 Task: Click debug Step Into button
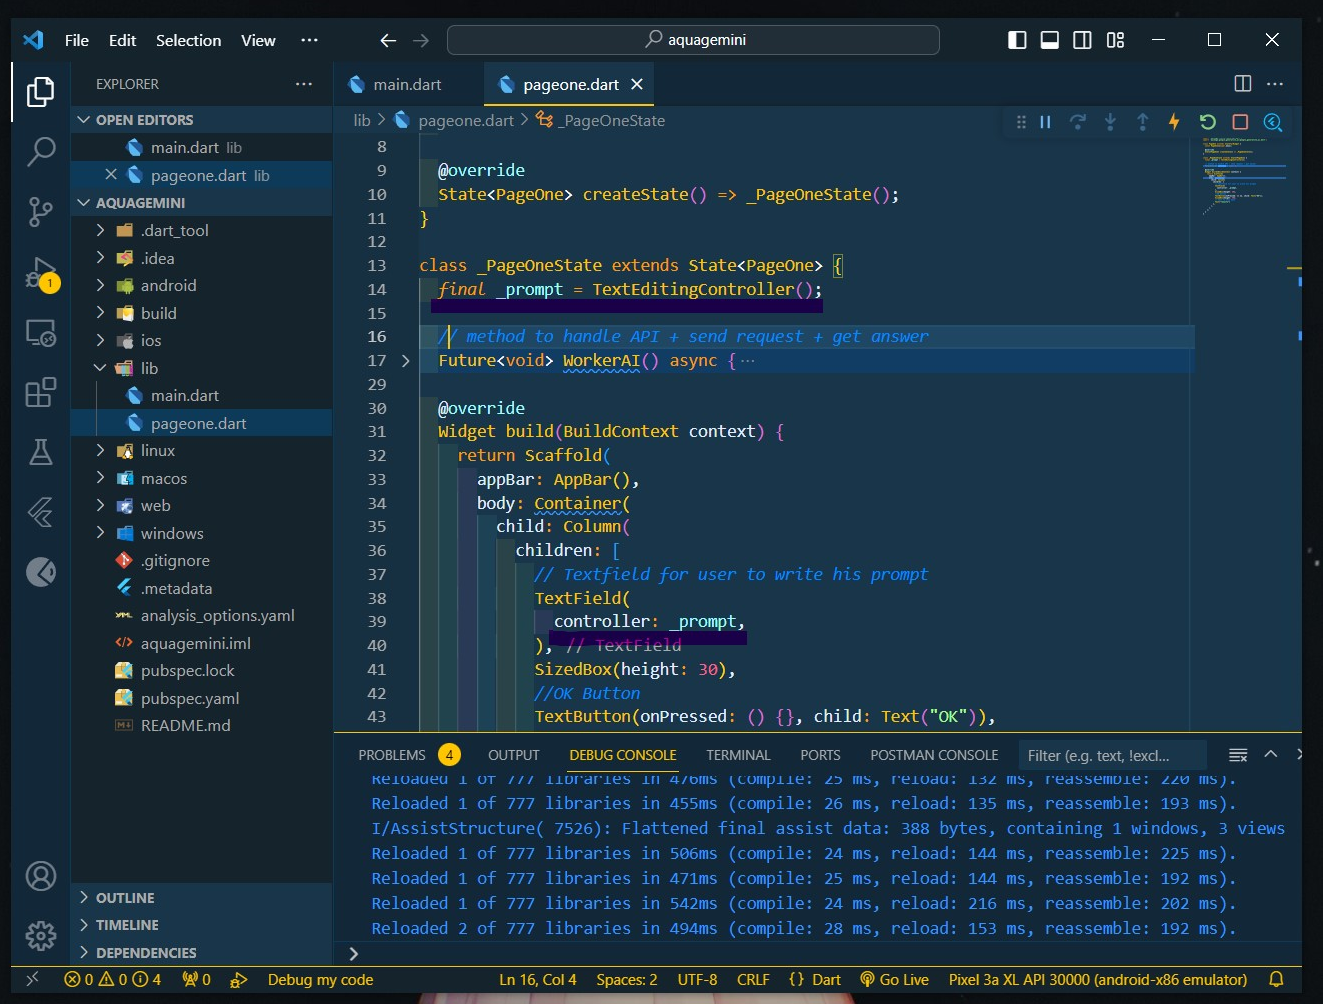click(x=1110, y=122)
